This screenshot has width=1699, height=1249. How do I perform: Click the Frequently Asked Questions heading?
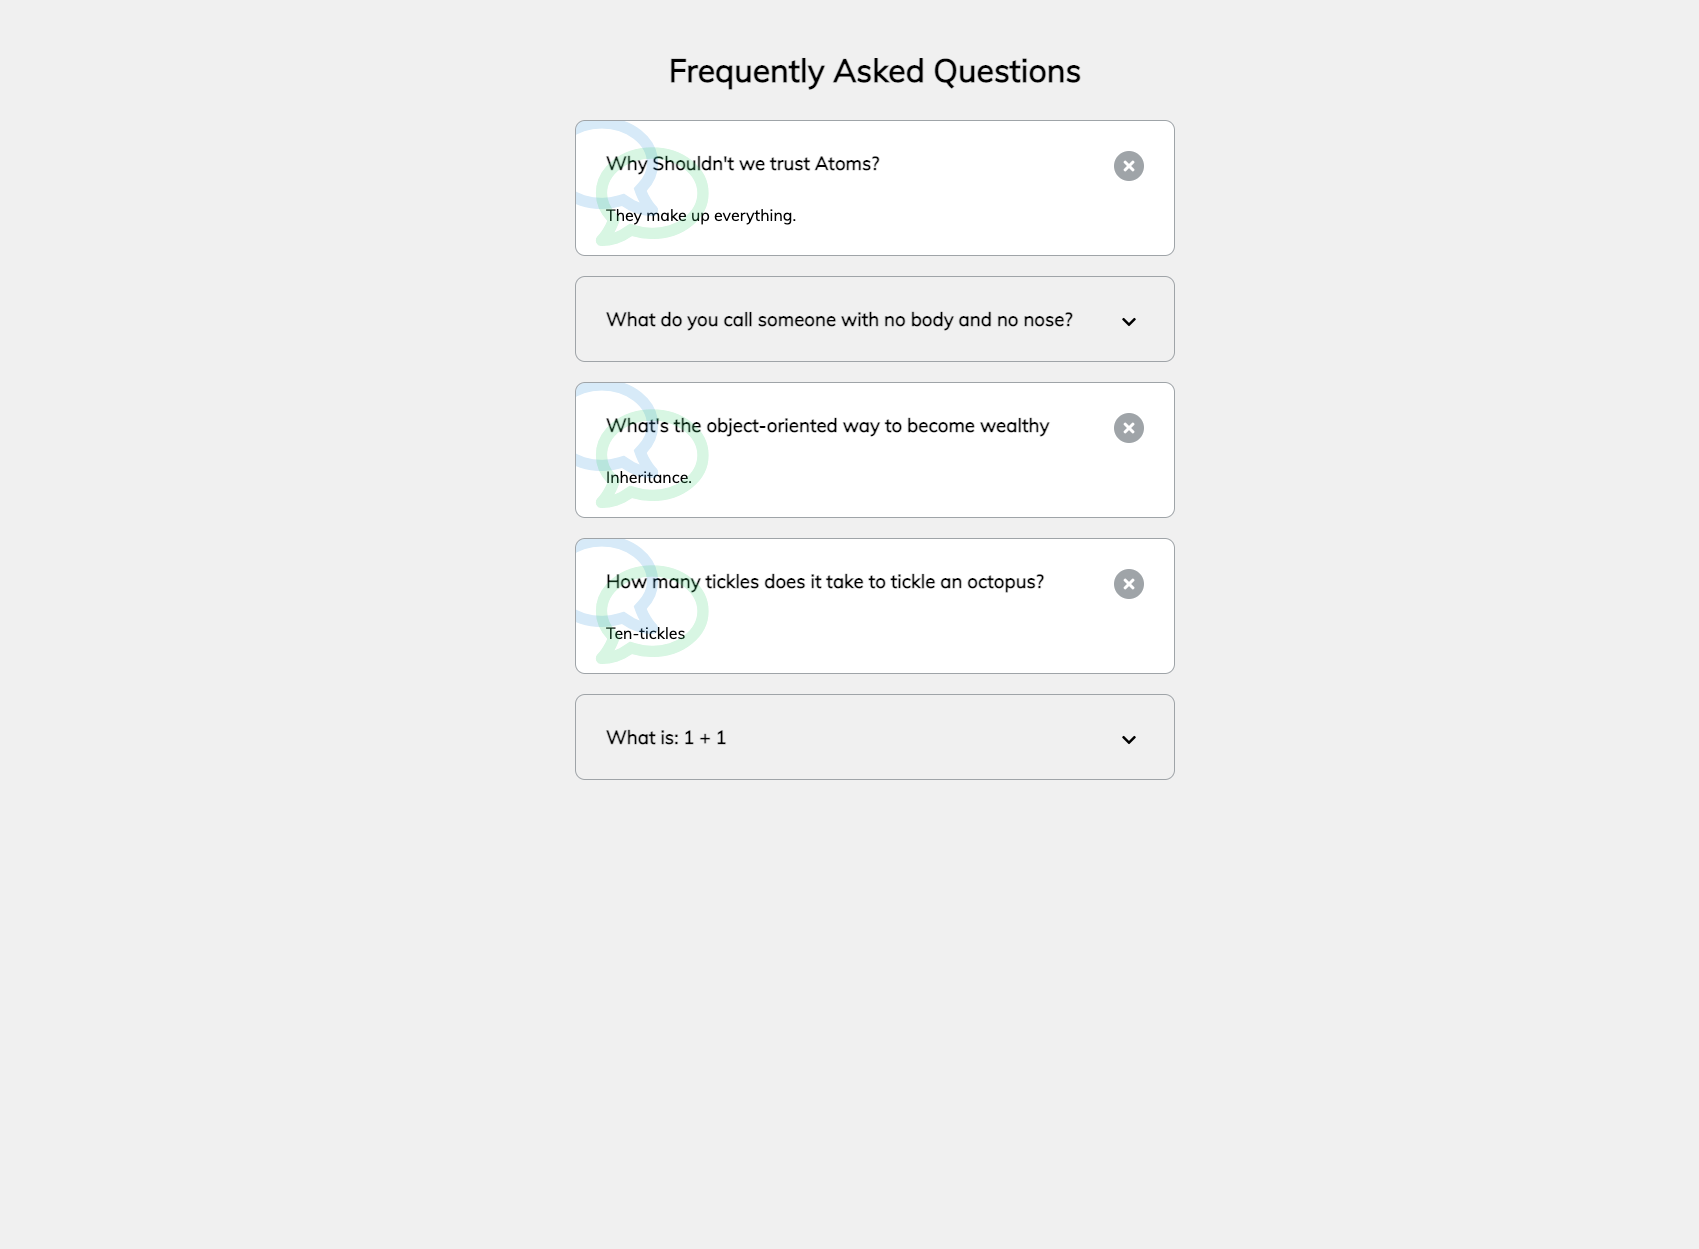click(875, 72)
